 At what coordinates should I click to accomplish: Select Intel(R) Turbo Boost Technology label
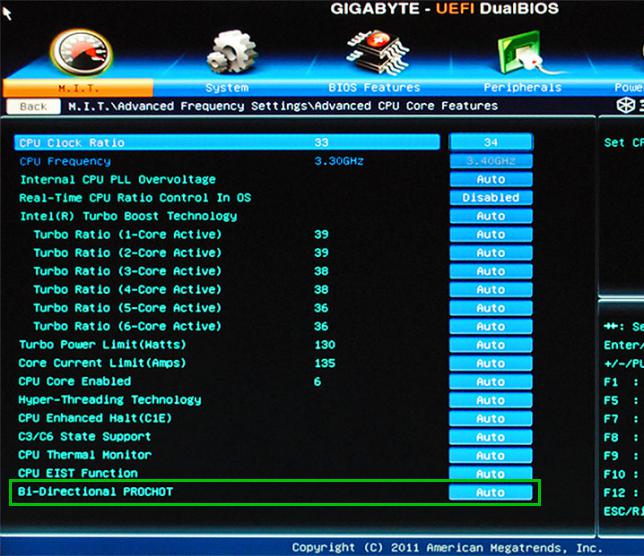tap(129, 216)
